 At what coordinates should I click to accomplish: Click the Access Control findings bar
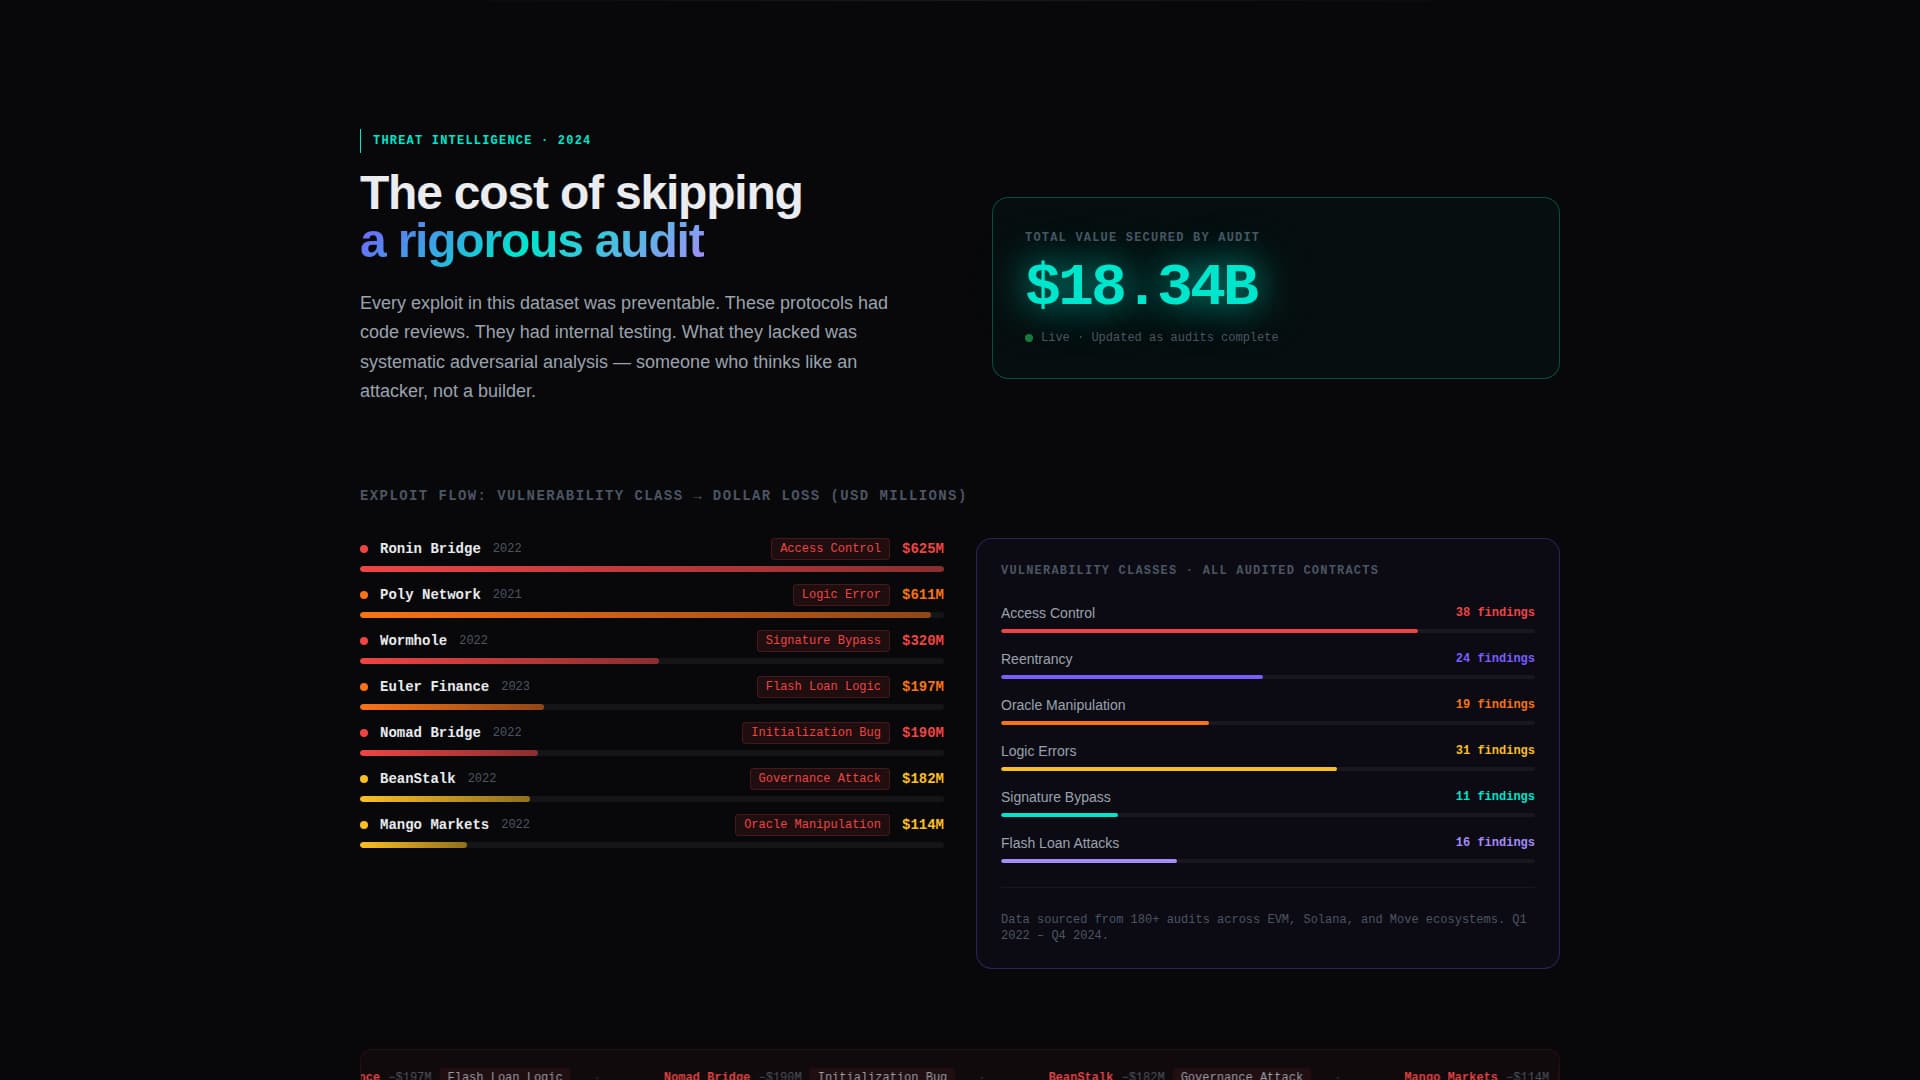[1268, 631]
